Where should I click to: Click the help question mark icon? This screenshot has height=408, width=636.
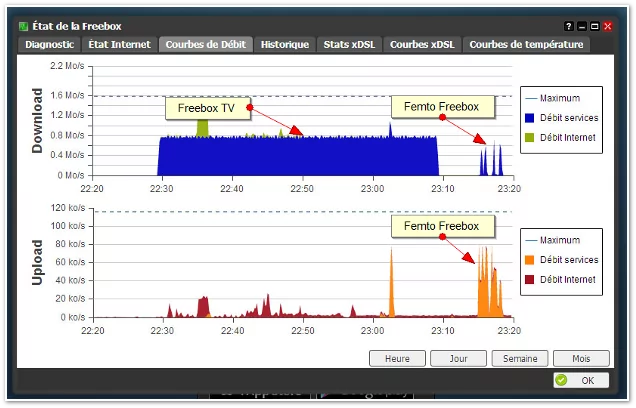coord(569,26)
